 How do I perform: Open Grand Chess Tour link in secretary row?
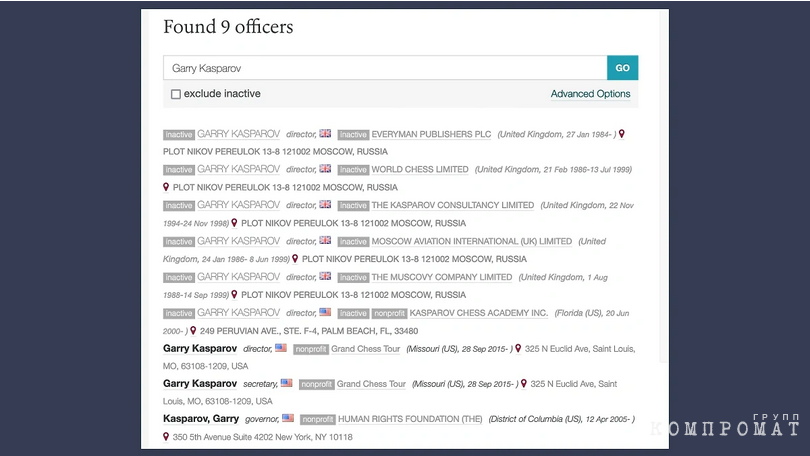[371, 384]
